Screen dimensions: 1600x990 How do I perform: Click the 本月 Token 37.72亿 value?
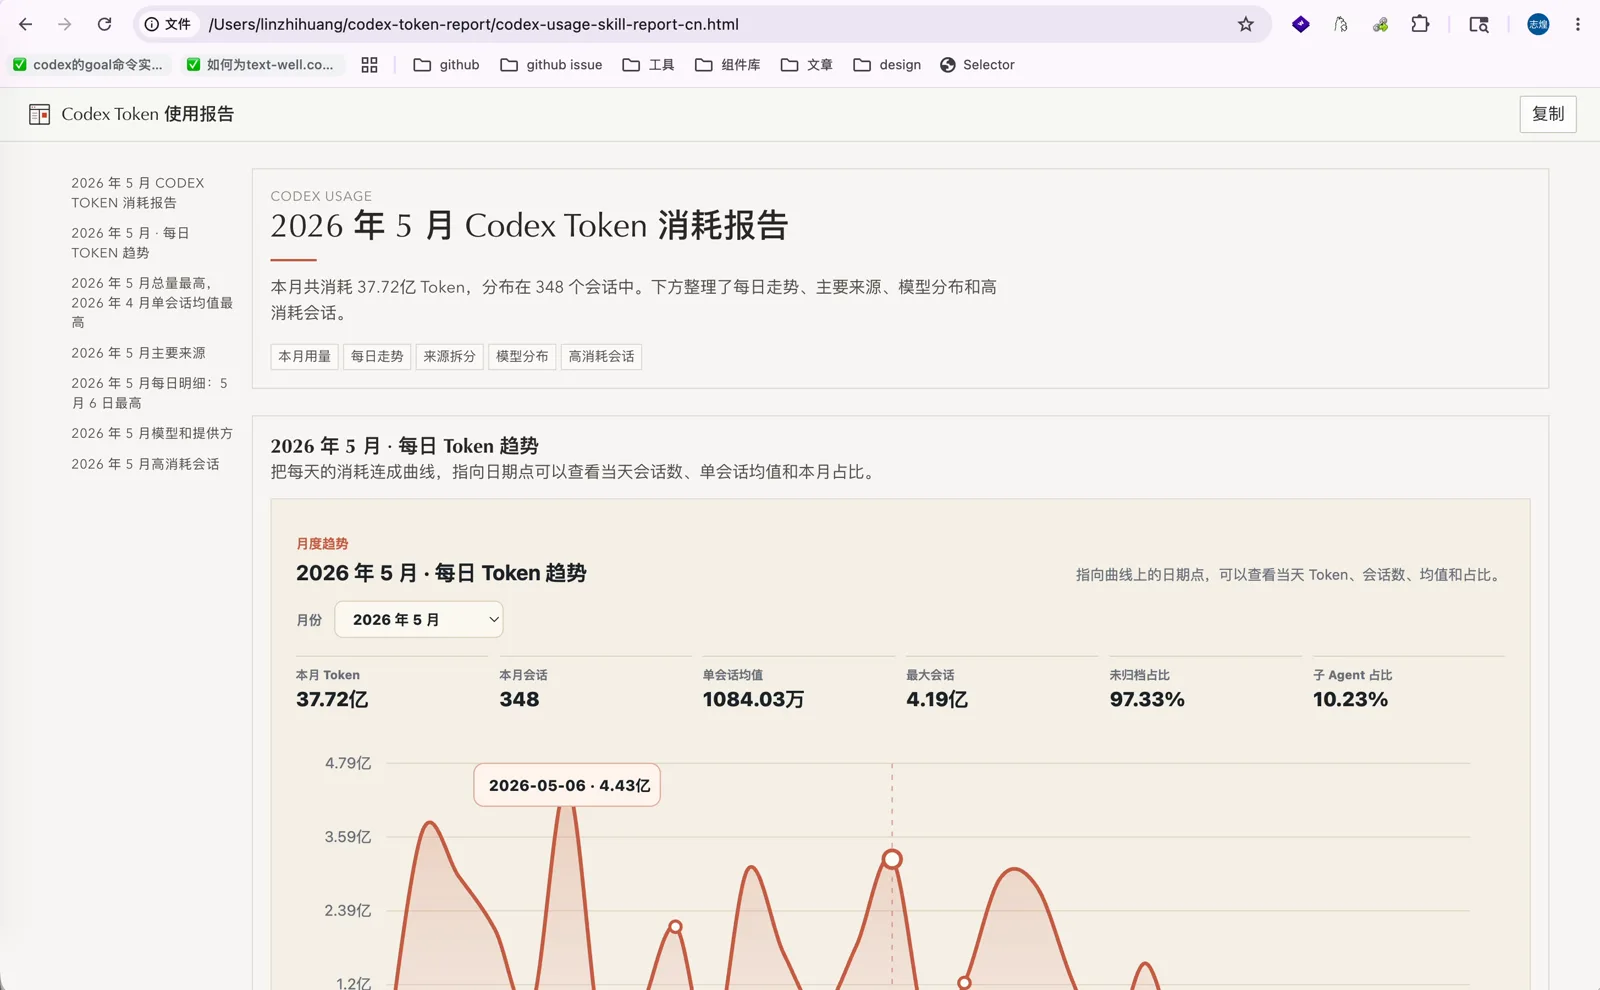(332, 699)
